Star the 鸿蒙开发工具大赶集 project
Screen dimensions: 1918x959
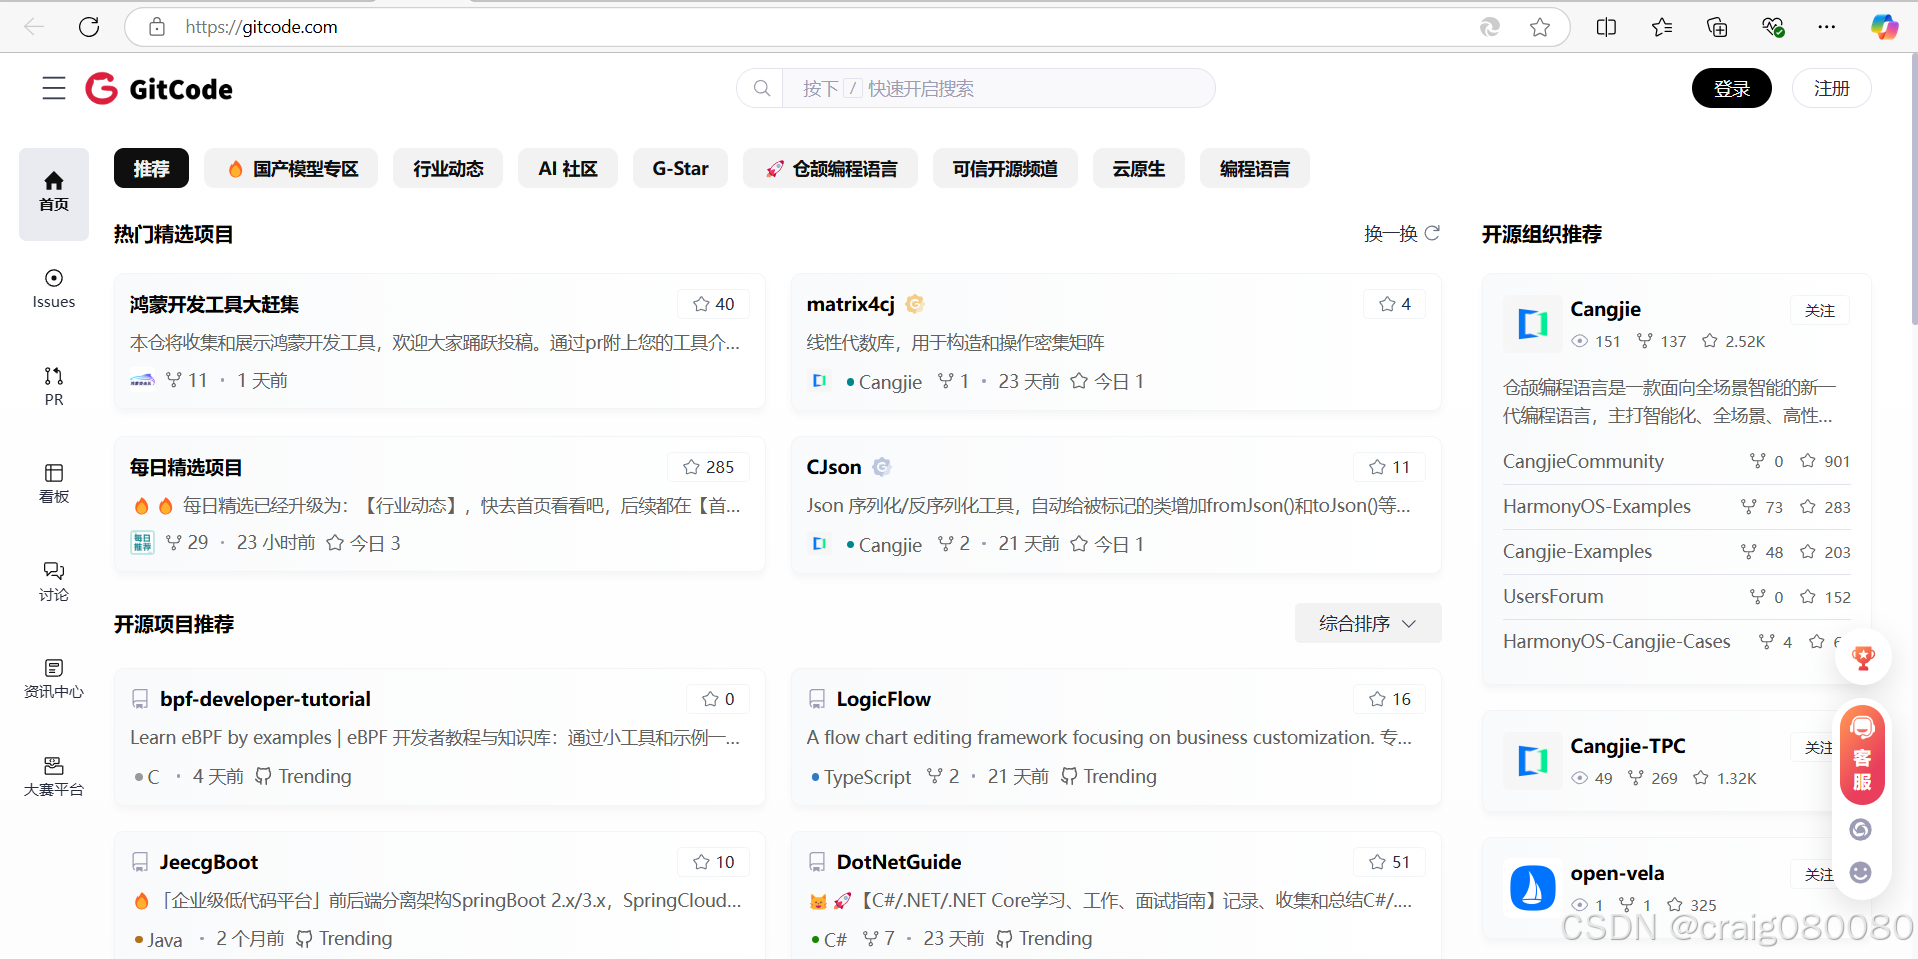[x=714, y=304]
